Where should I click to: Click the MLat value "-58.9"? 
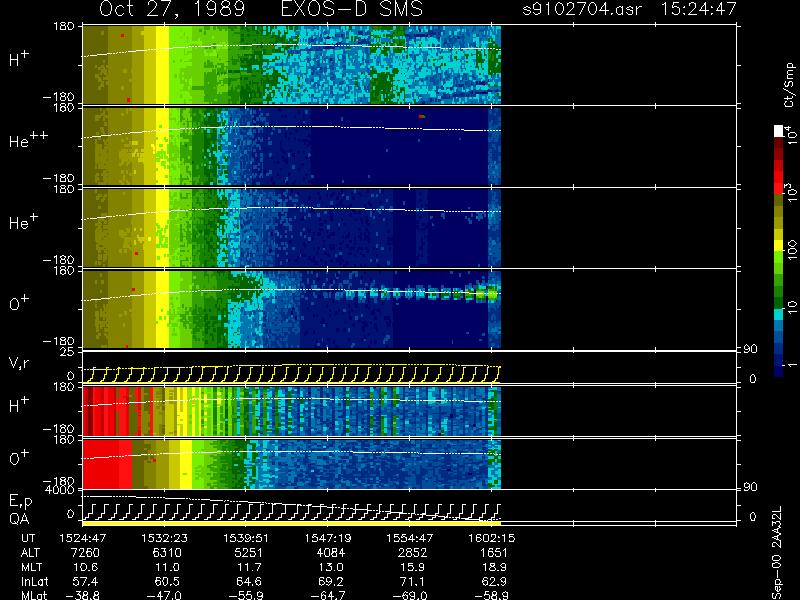491,595
